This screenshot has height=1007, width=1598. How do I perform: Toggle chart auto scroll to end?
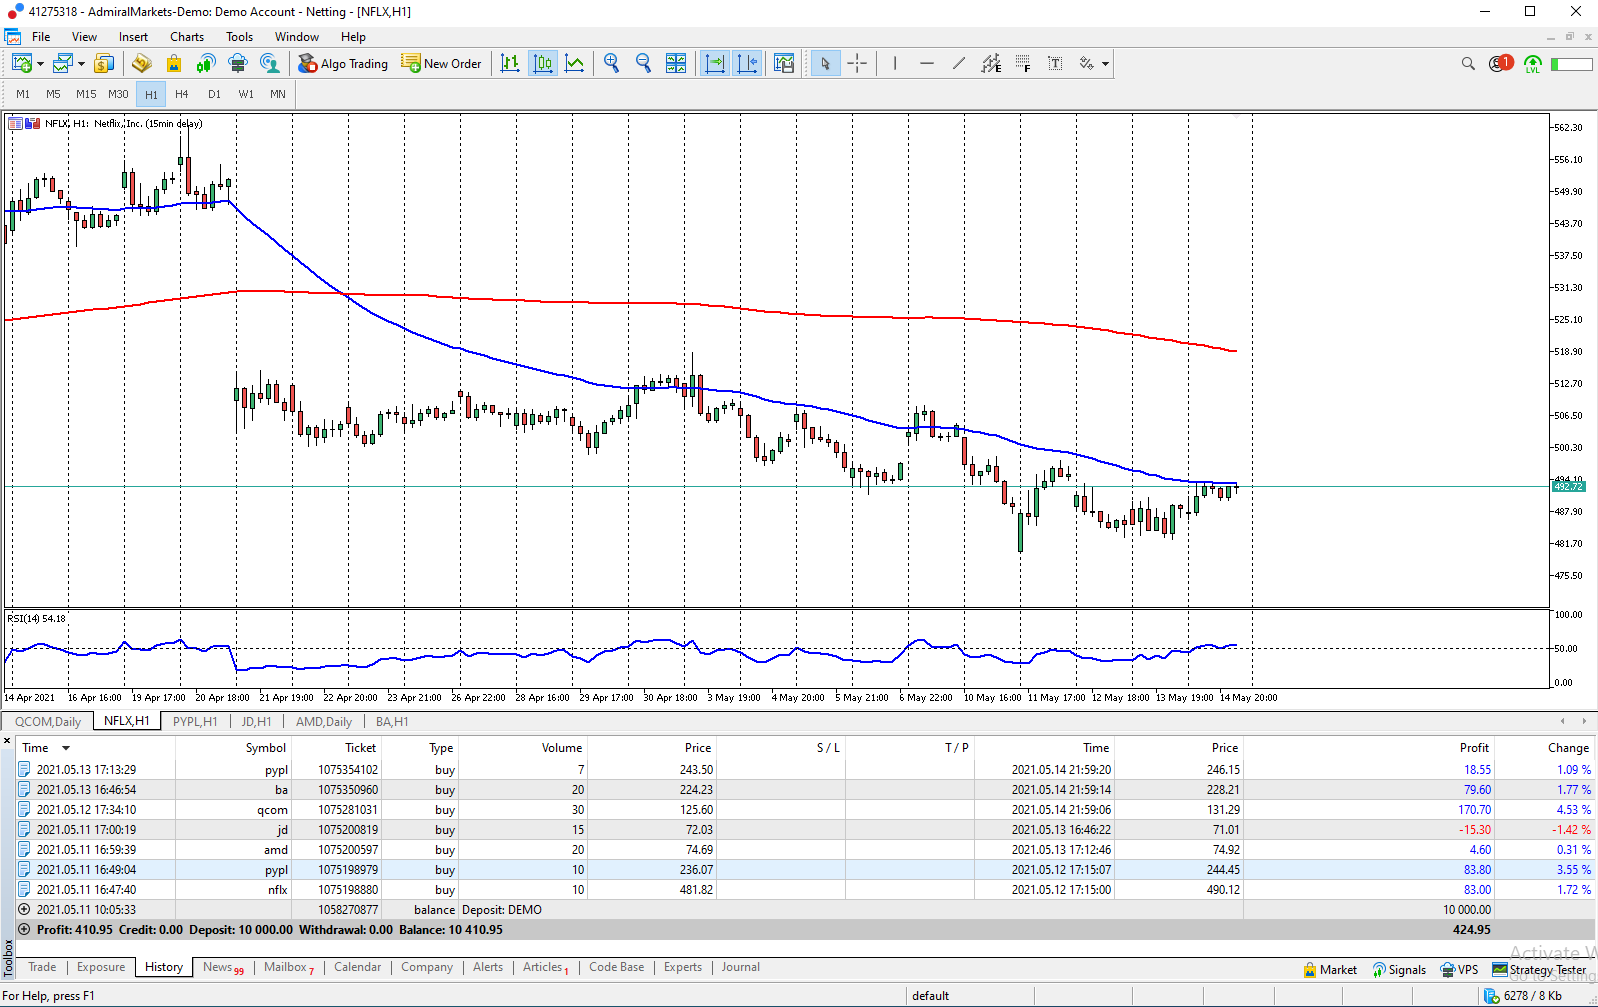(x=715, y=63)
